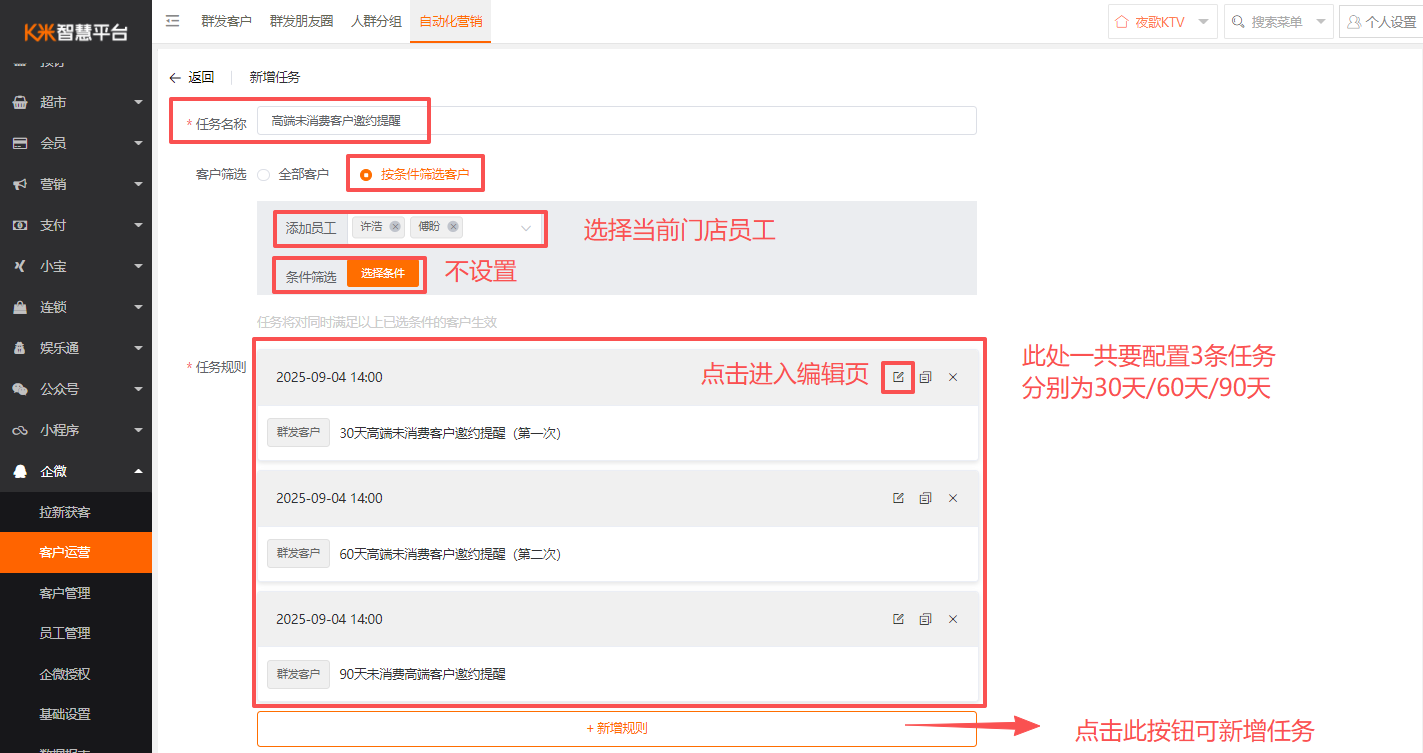Viewport: 1423px width, 753px height.
Task: Click the 新增规则 button
Action: tap(616, 728)
